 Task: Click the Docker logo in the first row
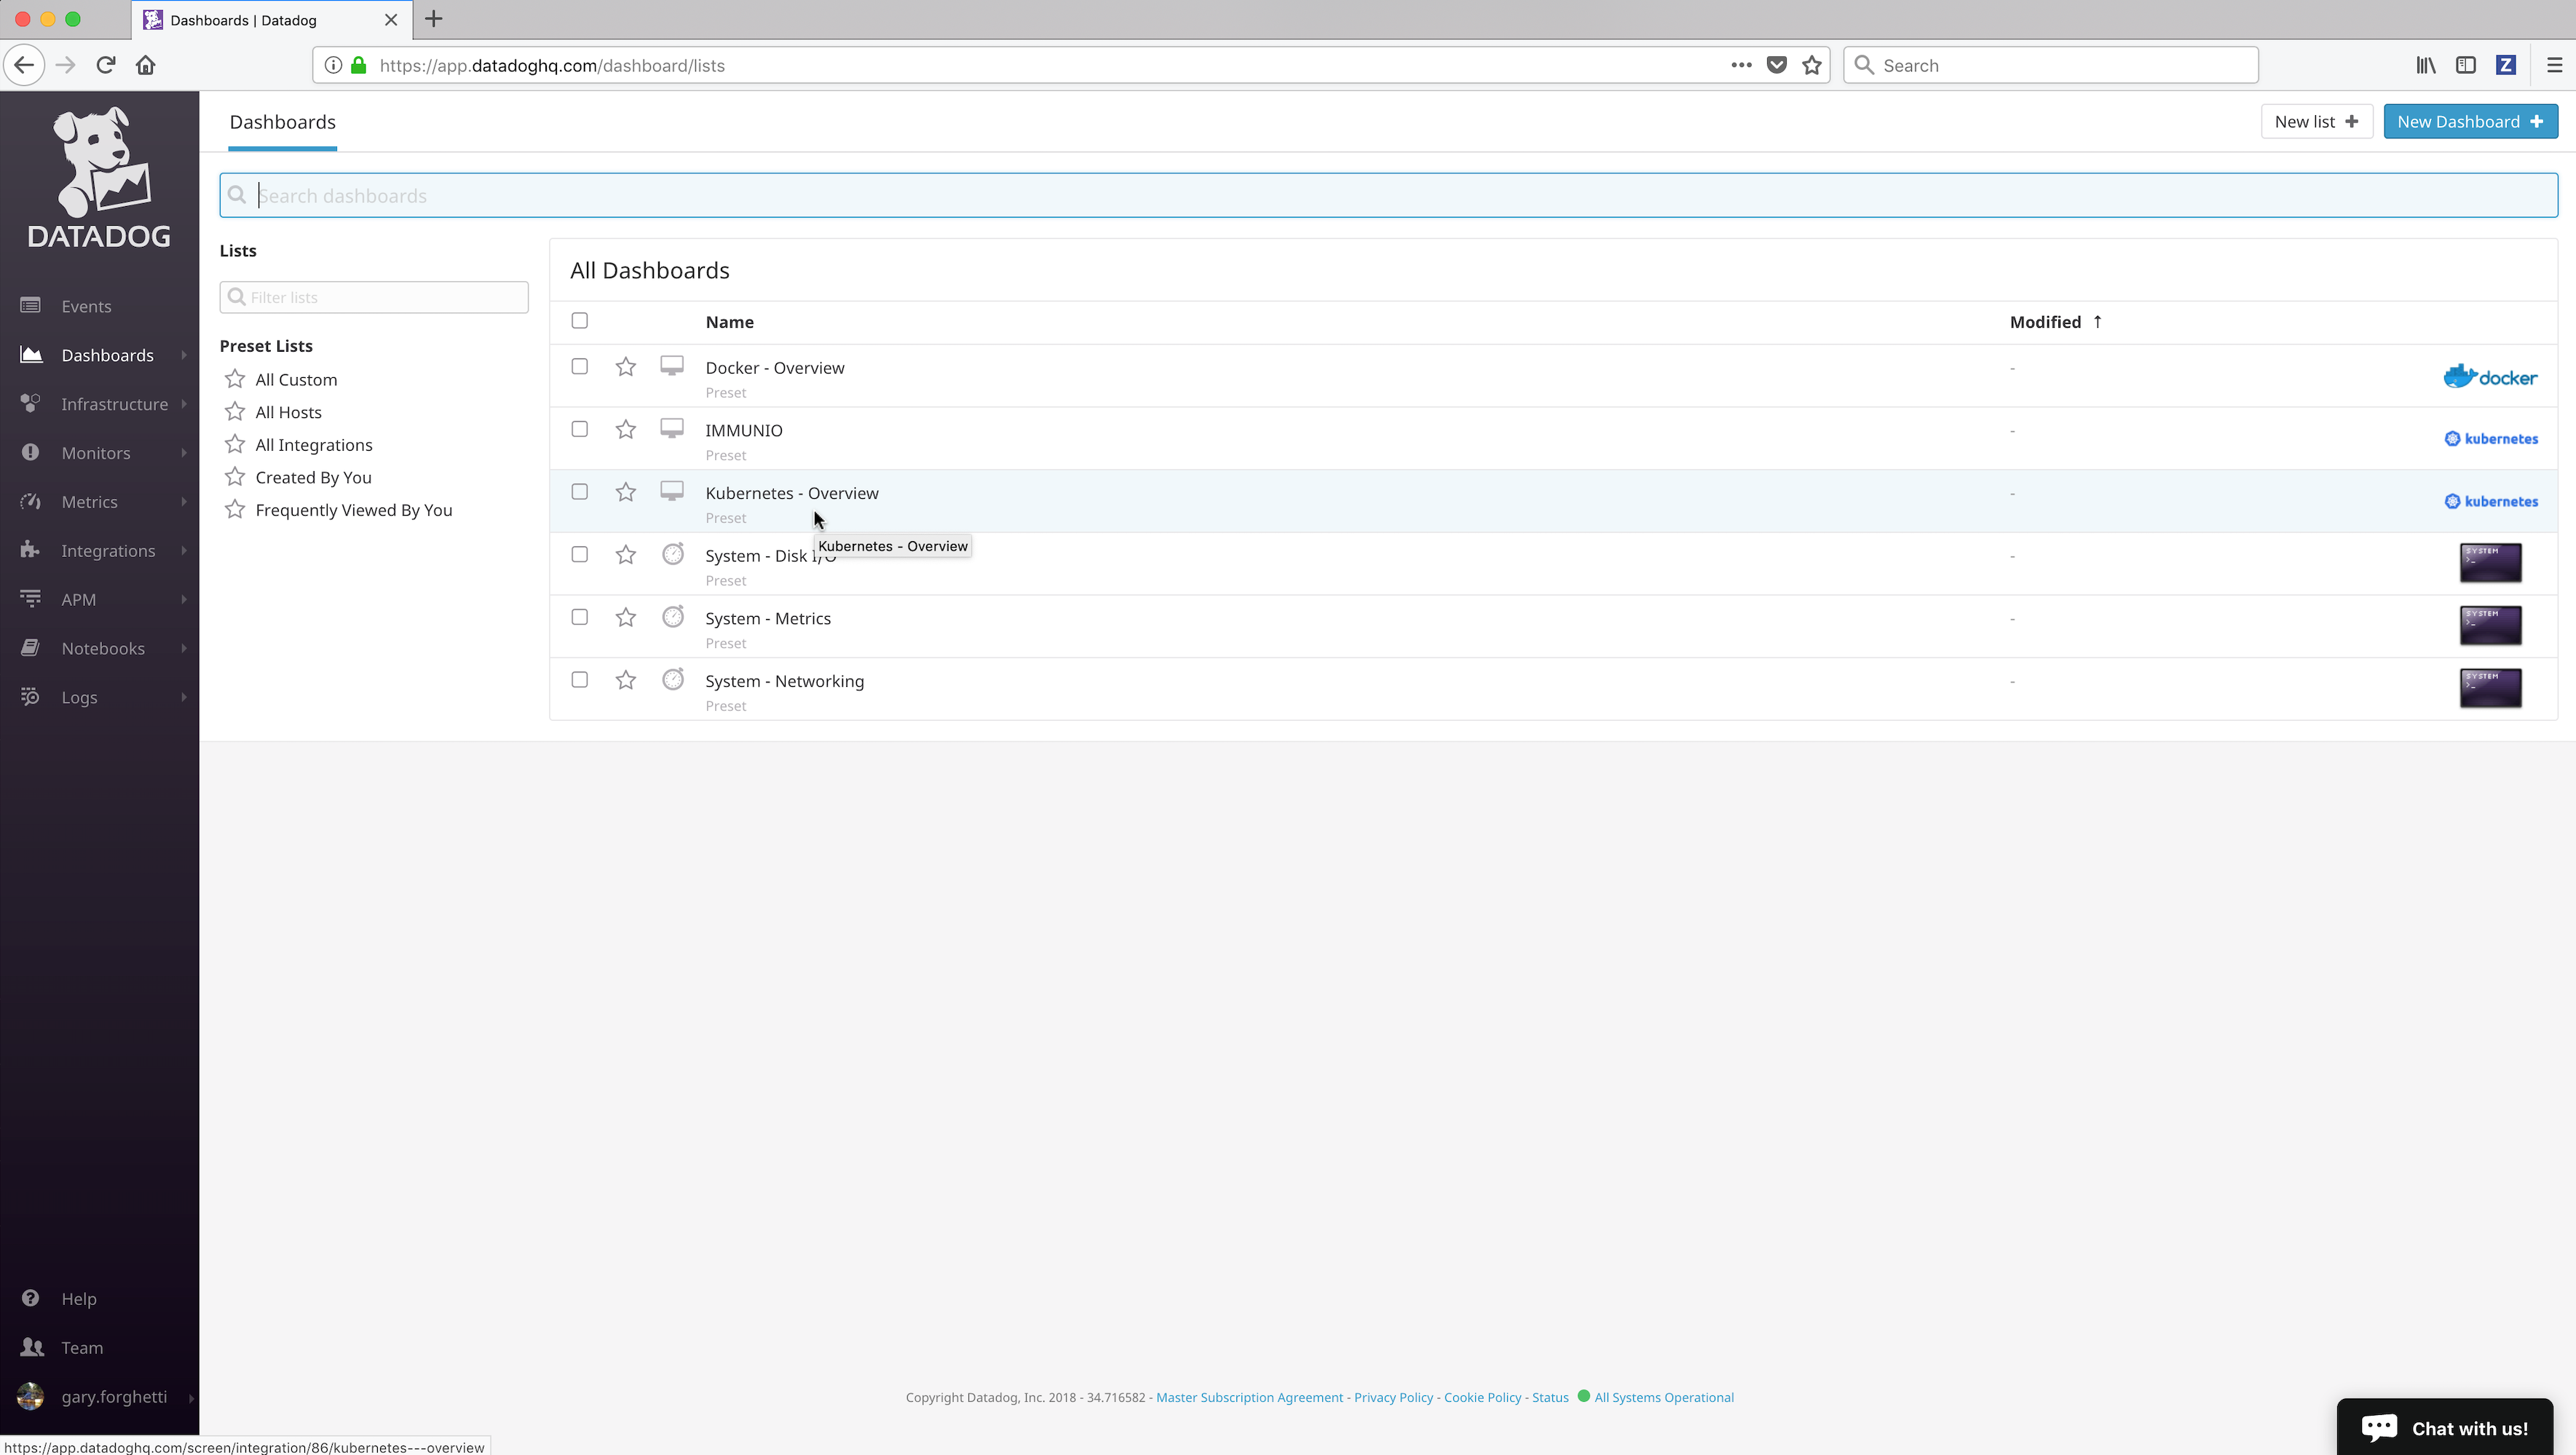[x=2490, y=377]
